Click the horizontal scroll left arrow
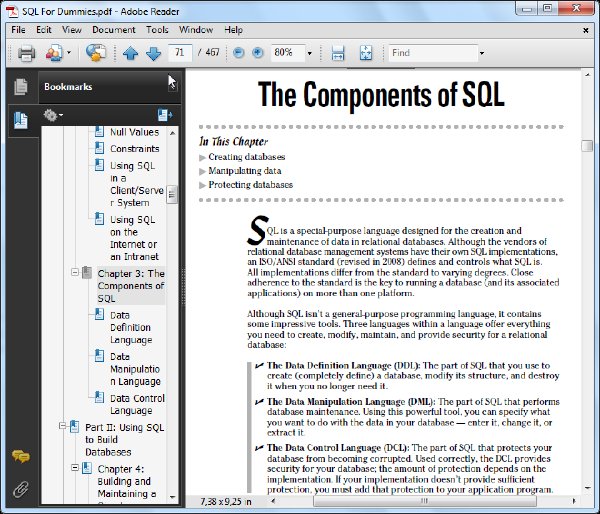The height and width of the screenshot is (514, 600). pos(273,501)
